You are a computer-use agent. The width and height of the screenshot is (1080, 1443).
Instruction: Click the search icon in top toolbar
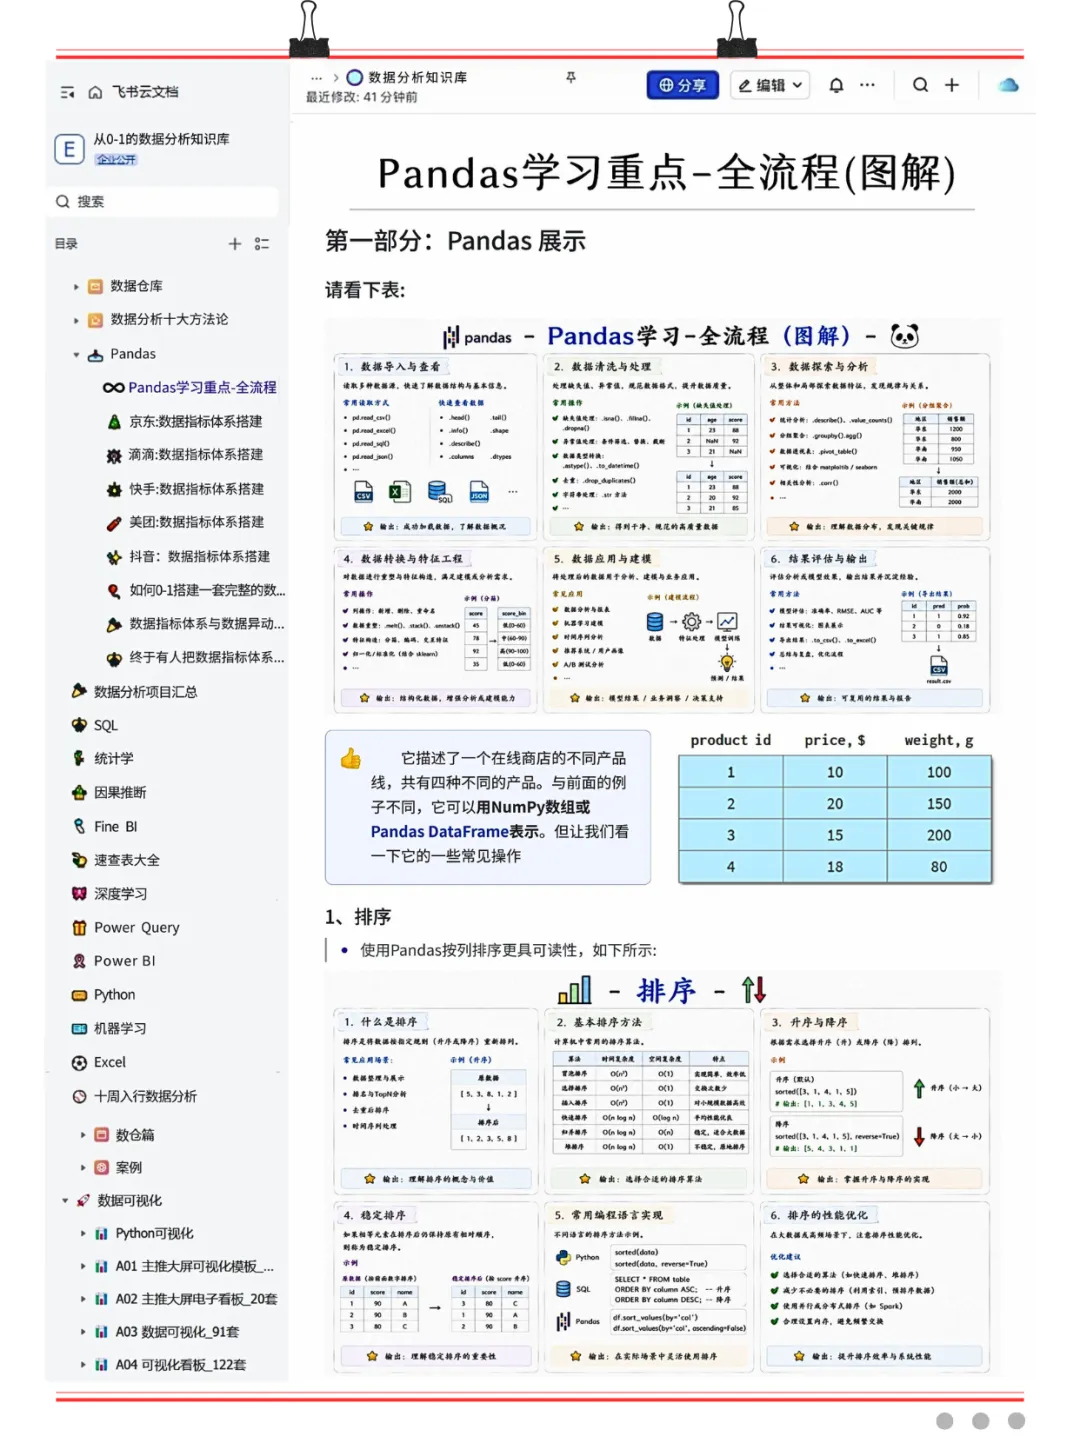[920, 85]
